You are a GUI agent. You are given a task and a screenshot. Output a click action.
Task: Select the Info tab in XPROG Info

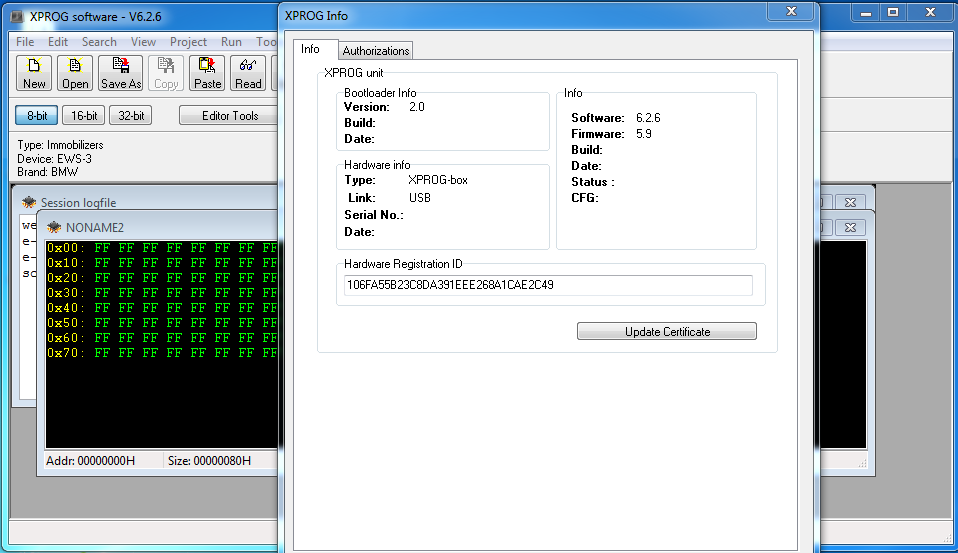310,49
